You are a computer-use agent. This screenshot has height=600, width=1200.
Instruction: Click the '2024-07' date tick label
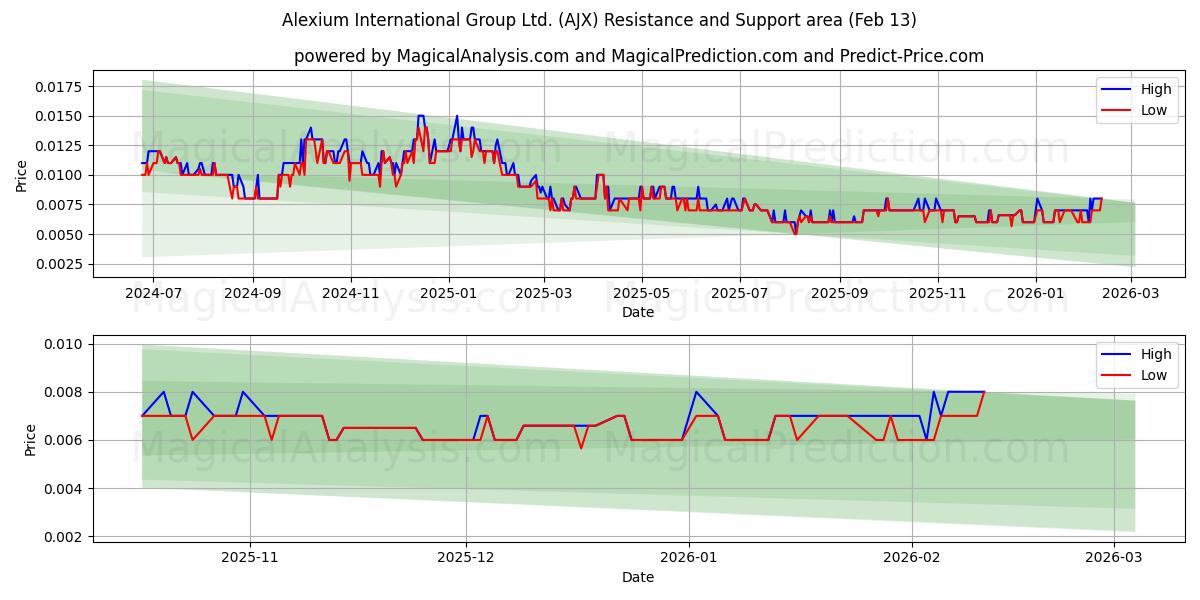click(153, 294)
